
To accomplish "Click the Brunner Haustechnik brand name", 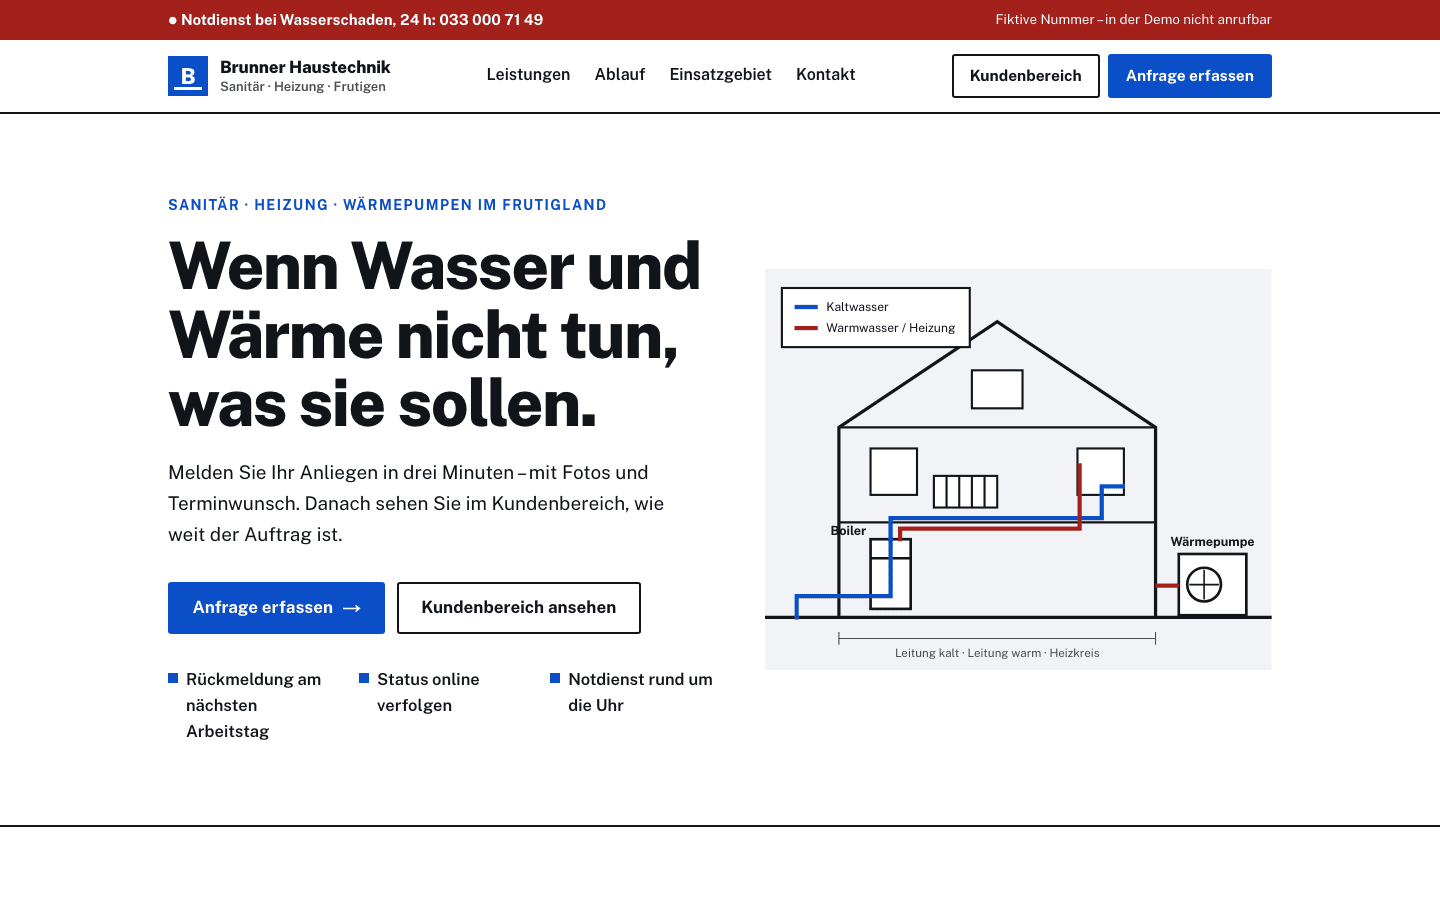I will pyautogui.click(x=305, y=67).
